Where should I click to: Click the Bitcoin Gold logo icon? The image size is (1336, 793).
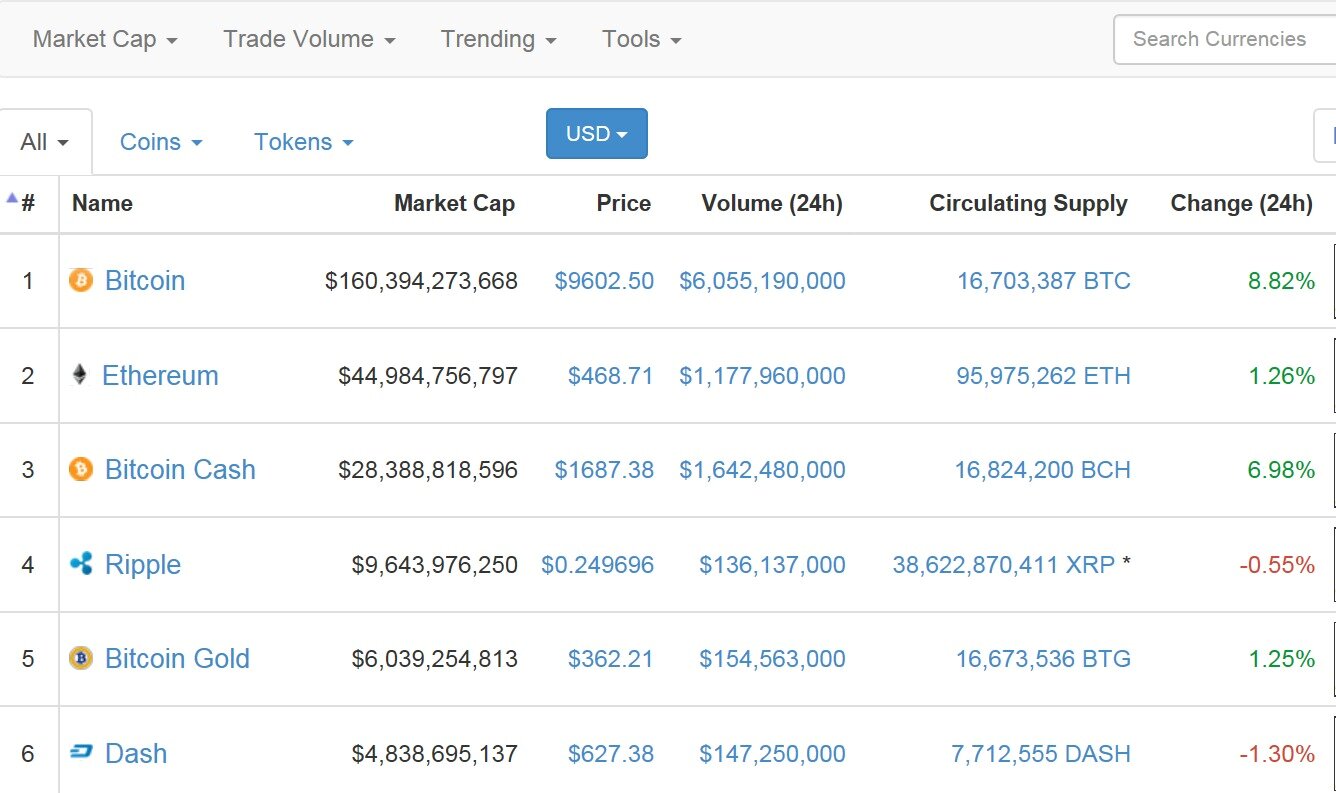pyautogui.click(x=80, y=658)
